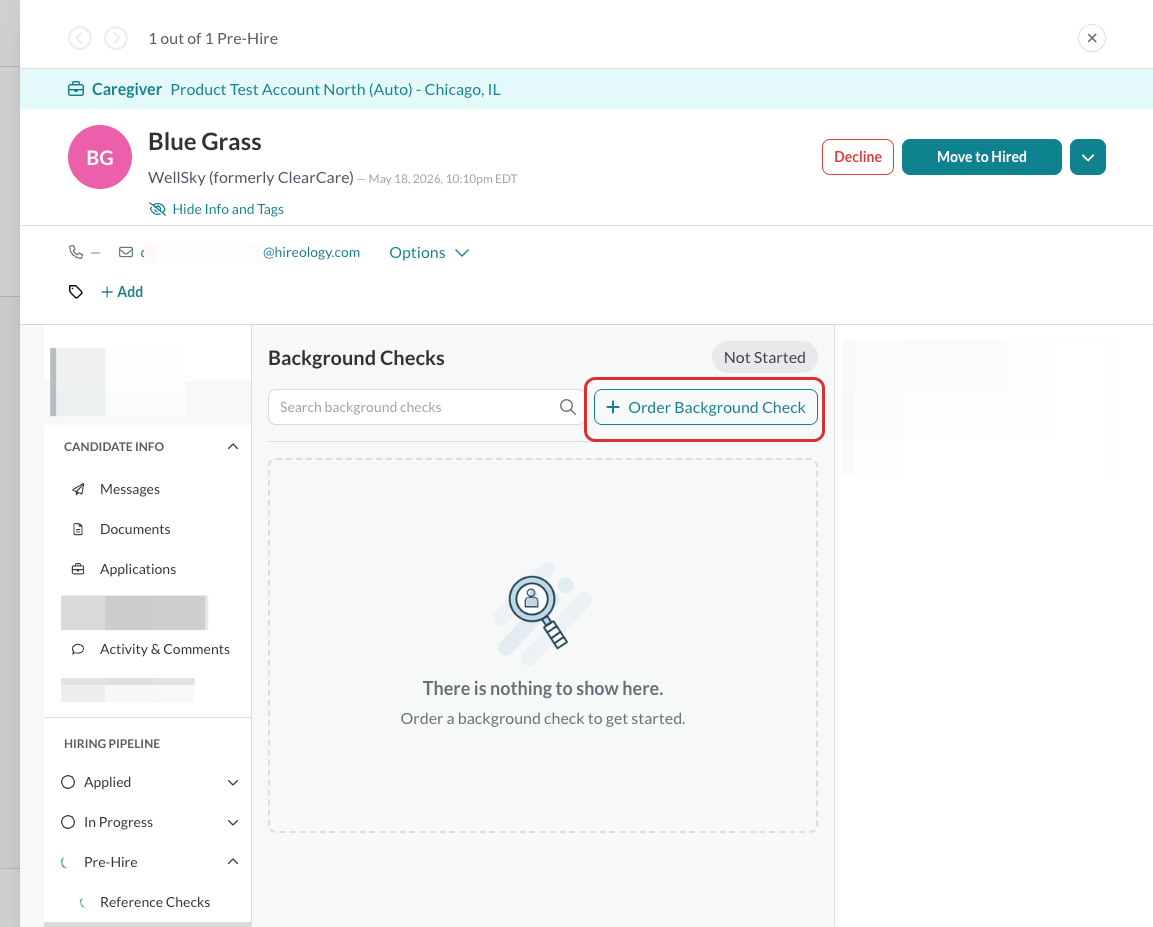This screenshot has width=1153, height=927.
Task: Click the Documents file icon
Action: point(78,529)
